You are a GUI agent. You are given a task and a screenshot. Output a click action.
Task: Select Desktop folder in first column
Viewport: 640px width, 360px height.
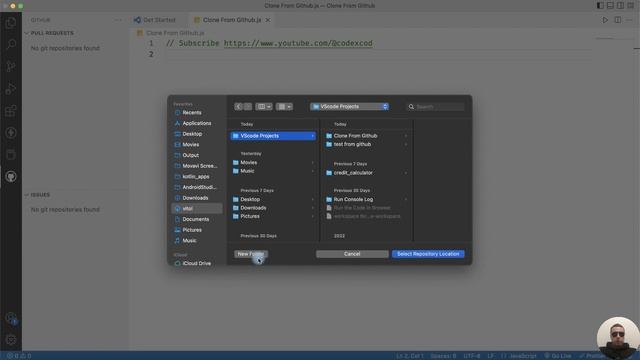tap(273, 199)
